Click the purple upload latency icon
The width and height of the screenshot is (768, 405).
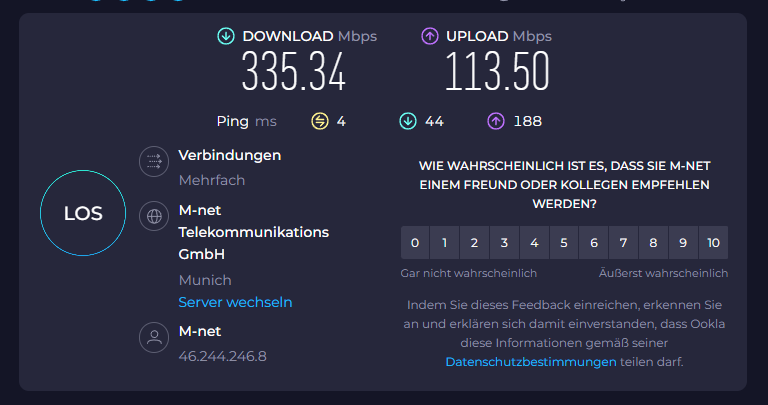496,121
